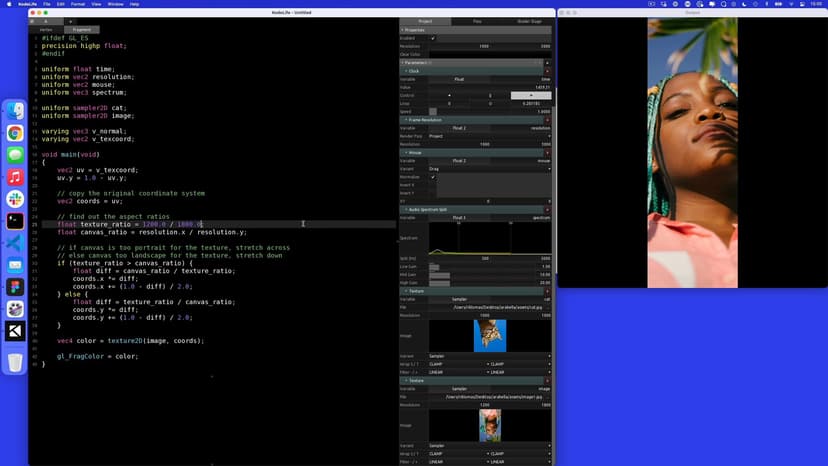
Task: Open Terminal from the dock
Action: pyautogui.click(x=15, y=221)
